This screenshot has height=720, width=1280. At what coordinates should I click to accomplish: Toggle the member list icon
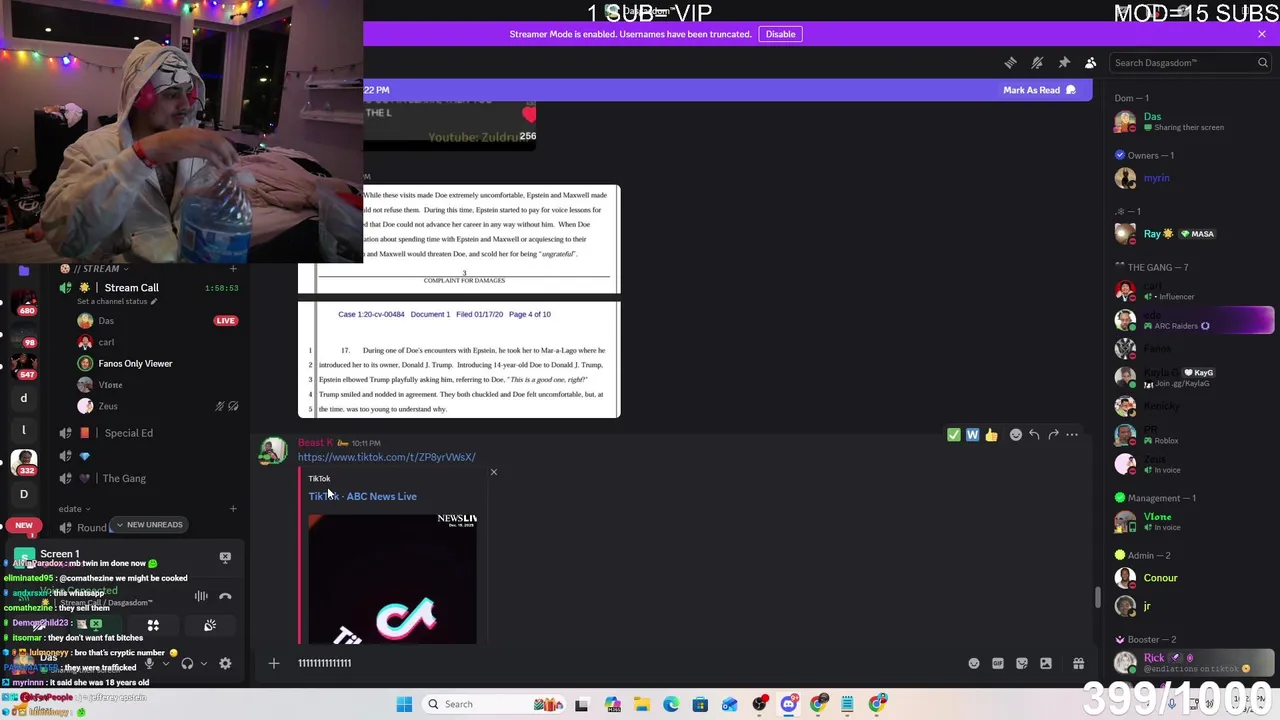(1091, 63)
